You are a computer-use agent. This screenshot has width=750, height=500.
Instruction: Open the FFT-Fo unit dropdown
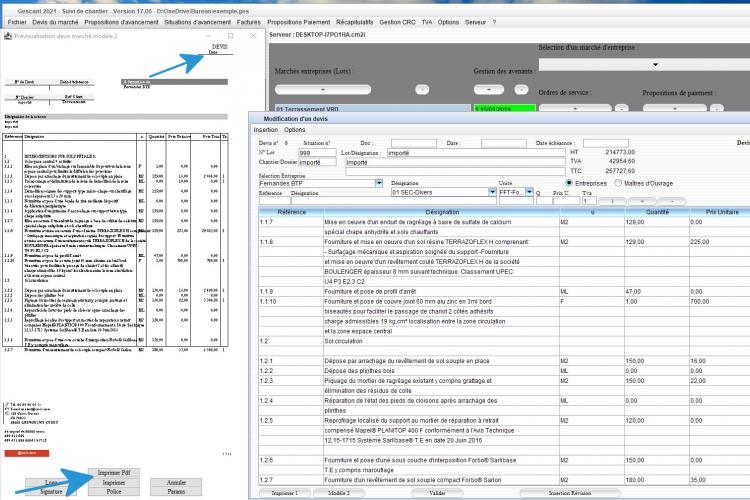pyautogui.click(x=529, y=192)
